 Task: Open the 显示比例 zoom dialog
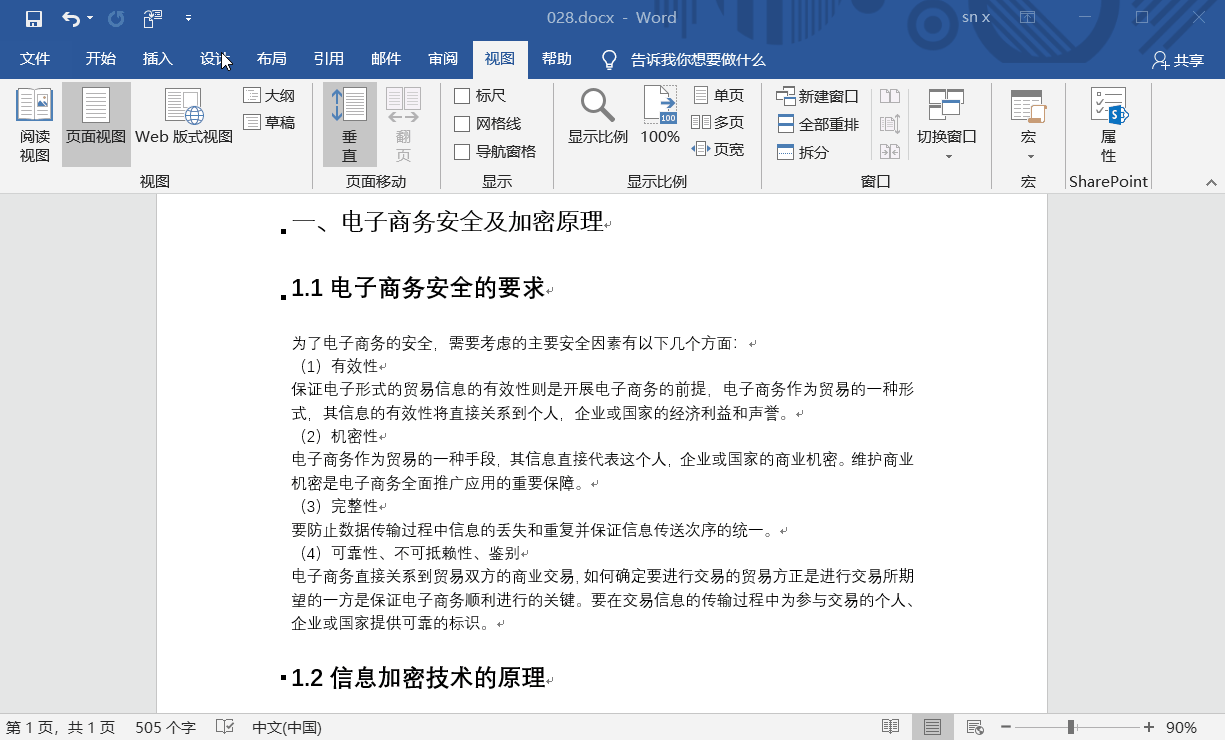pyautogui.click(x=598, y=118)
